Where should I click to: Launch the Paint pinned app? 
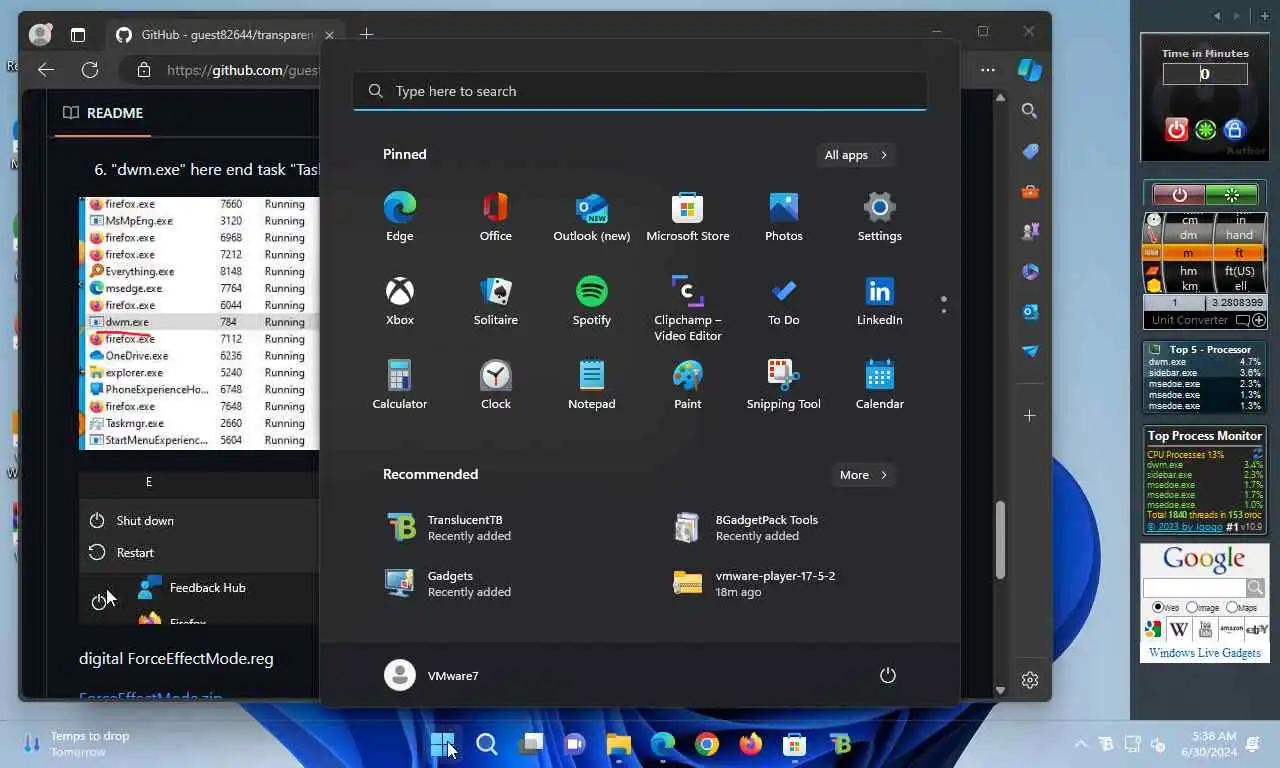[x=687, y=385]
